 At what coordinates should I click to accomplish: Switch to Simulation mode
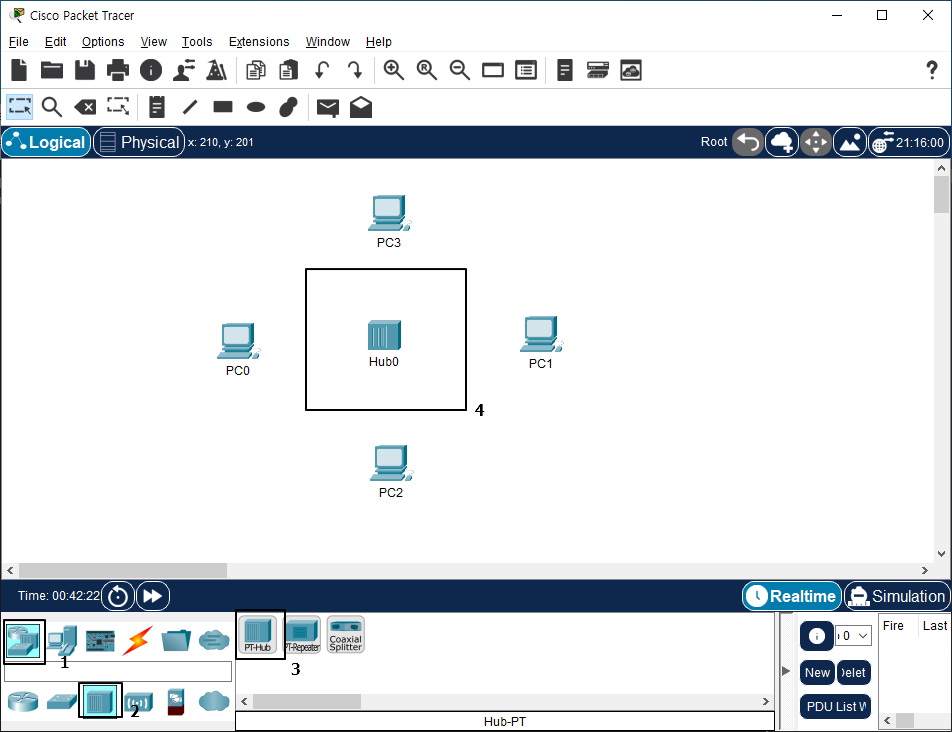pos(897,597)
